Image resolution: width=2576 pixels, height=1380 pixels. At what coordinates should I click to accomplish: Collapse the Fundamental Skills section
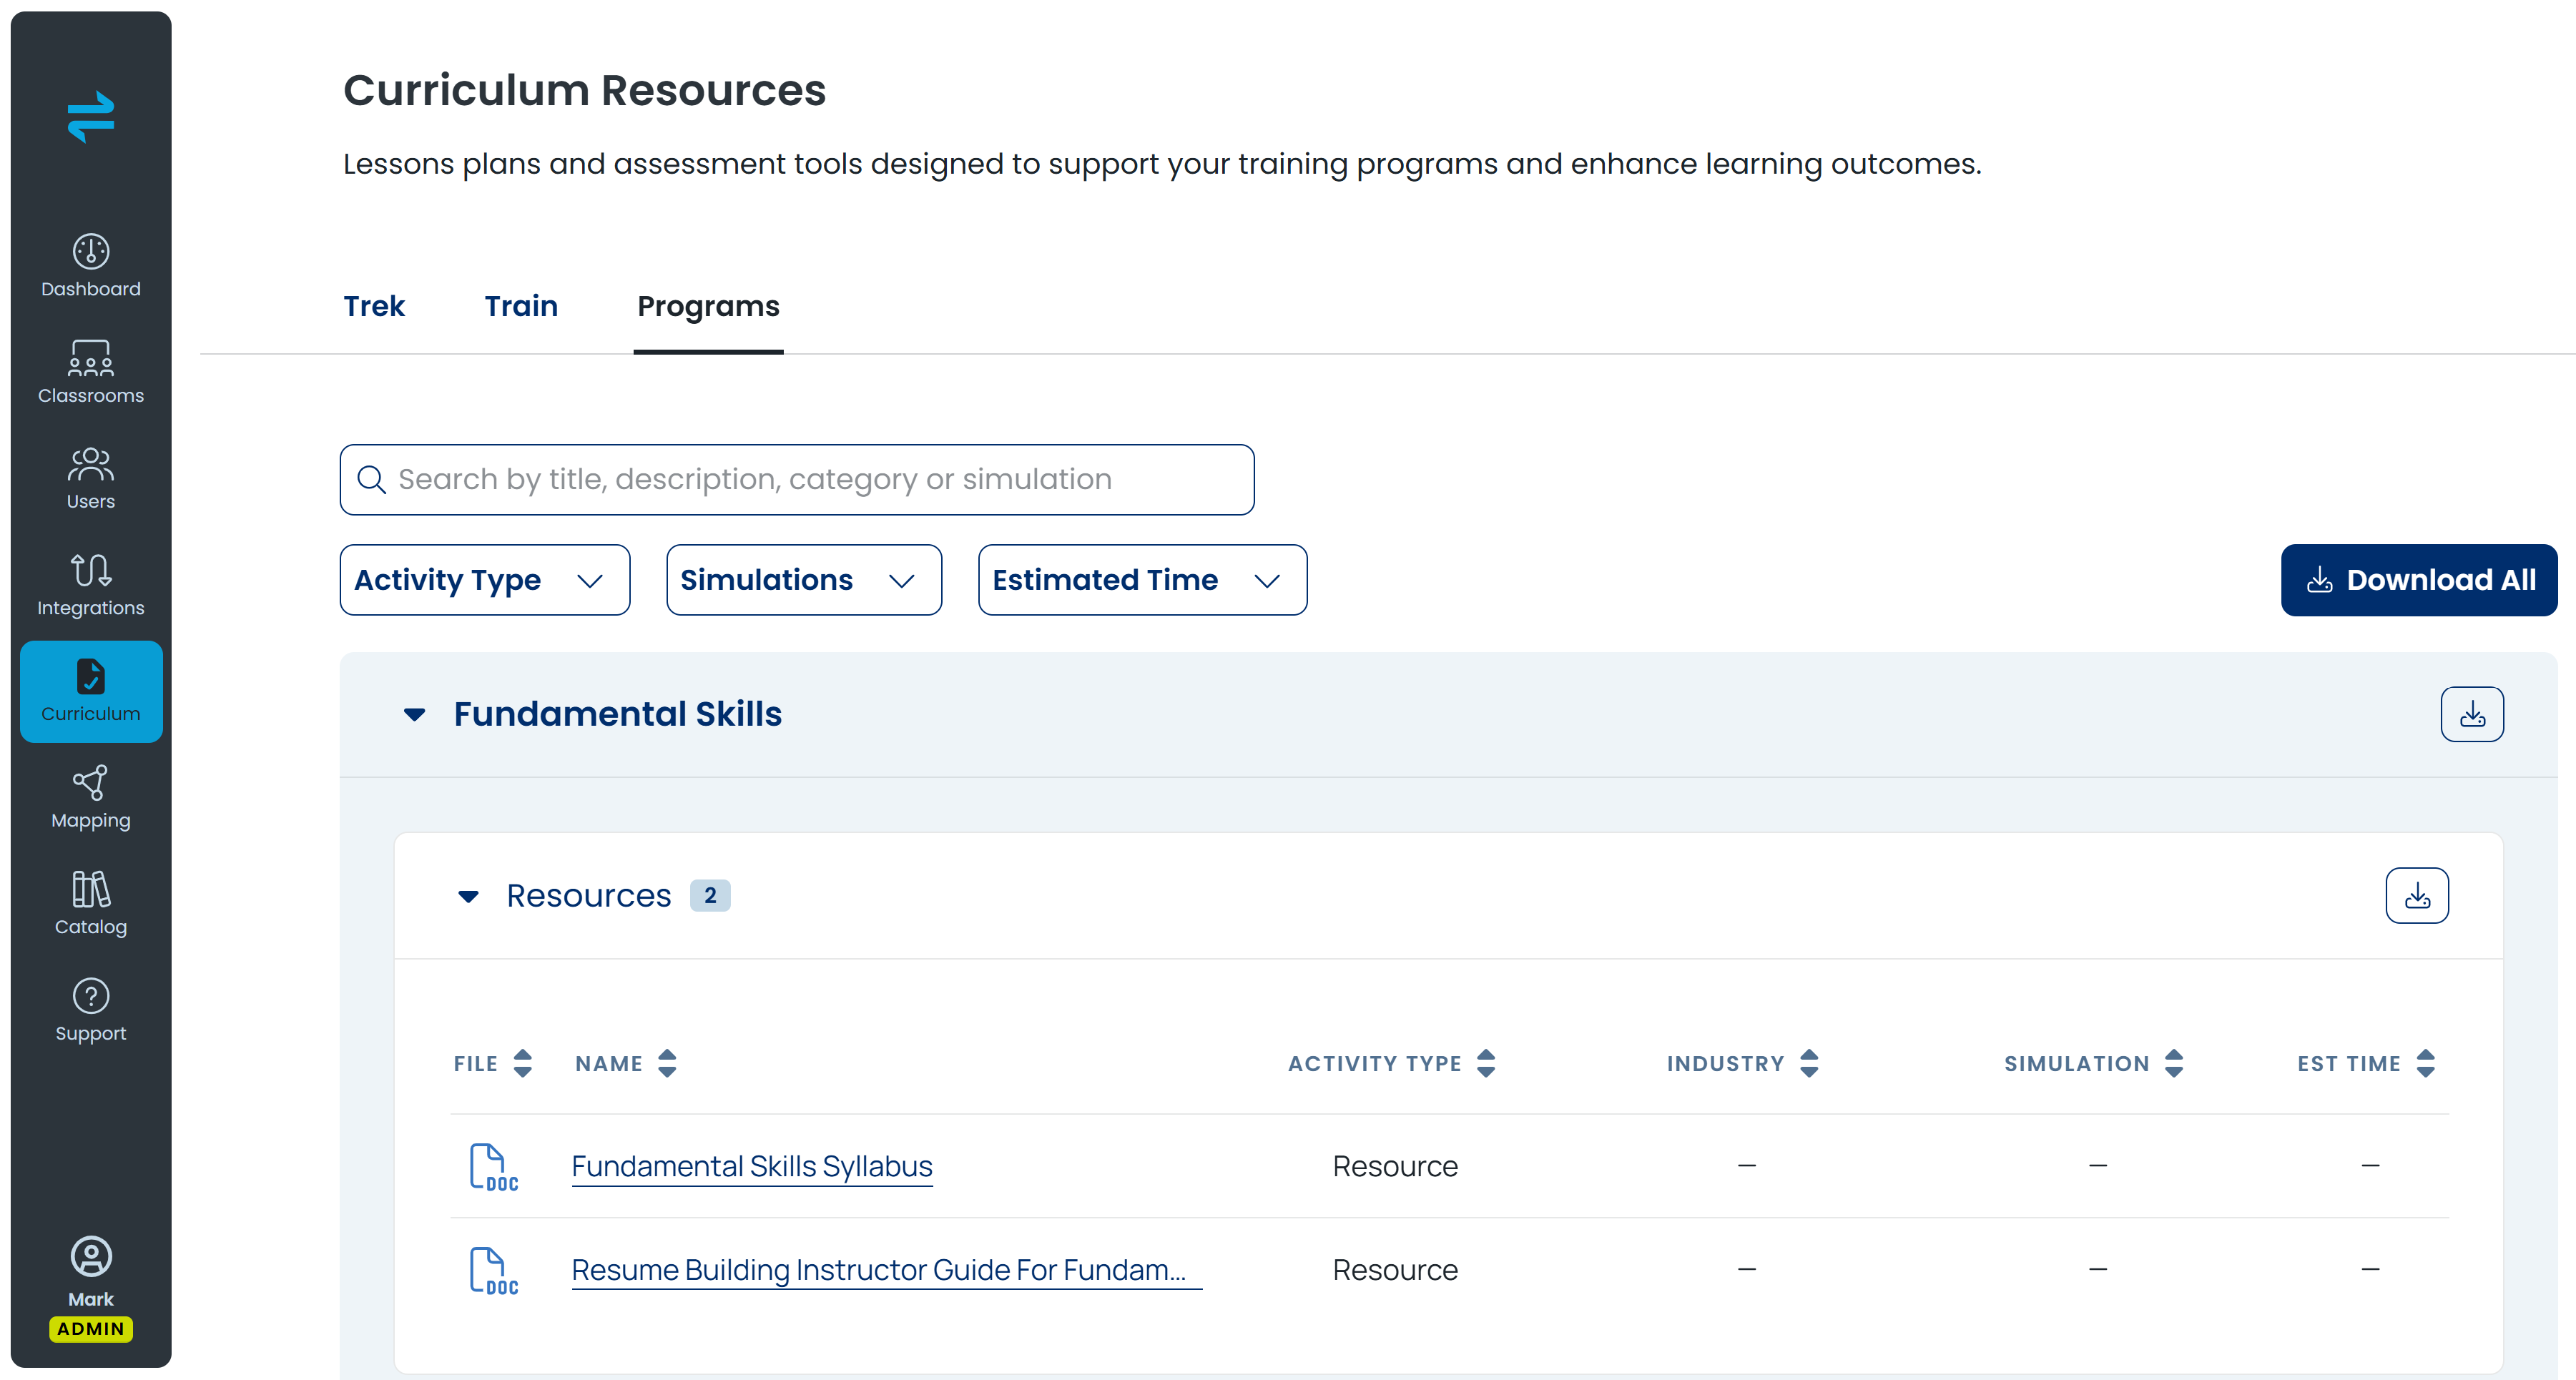point(414,714)
